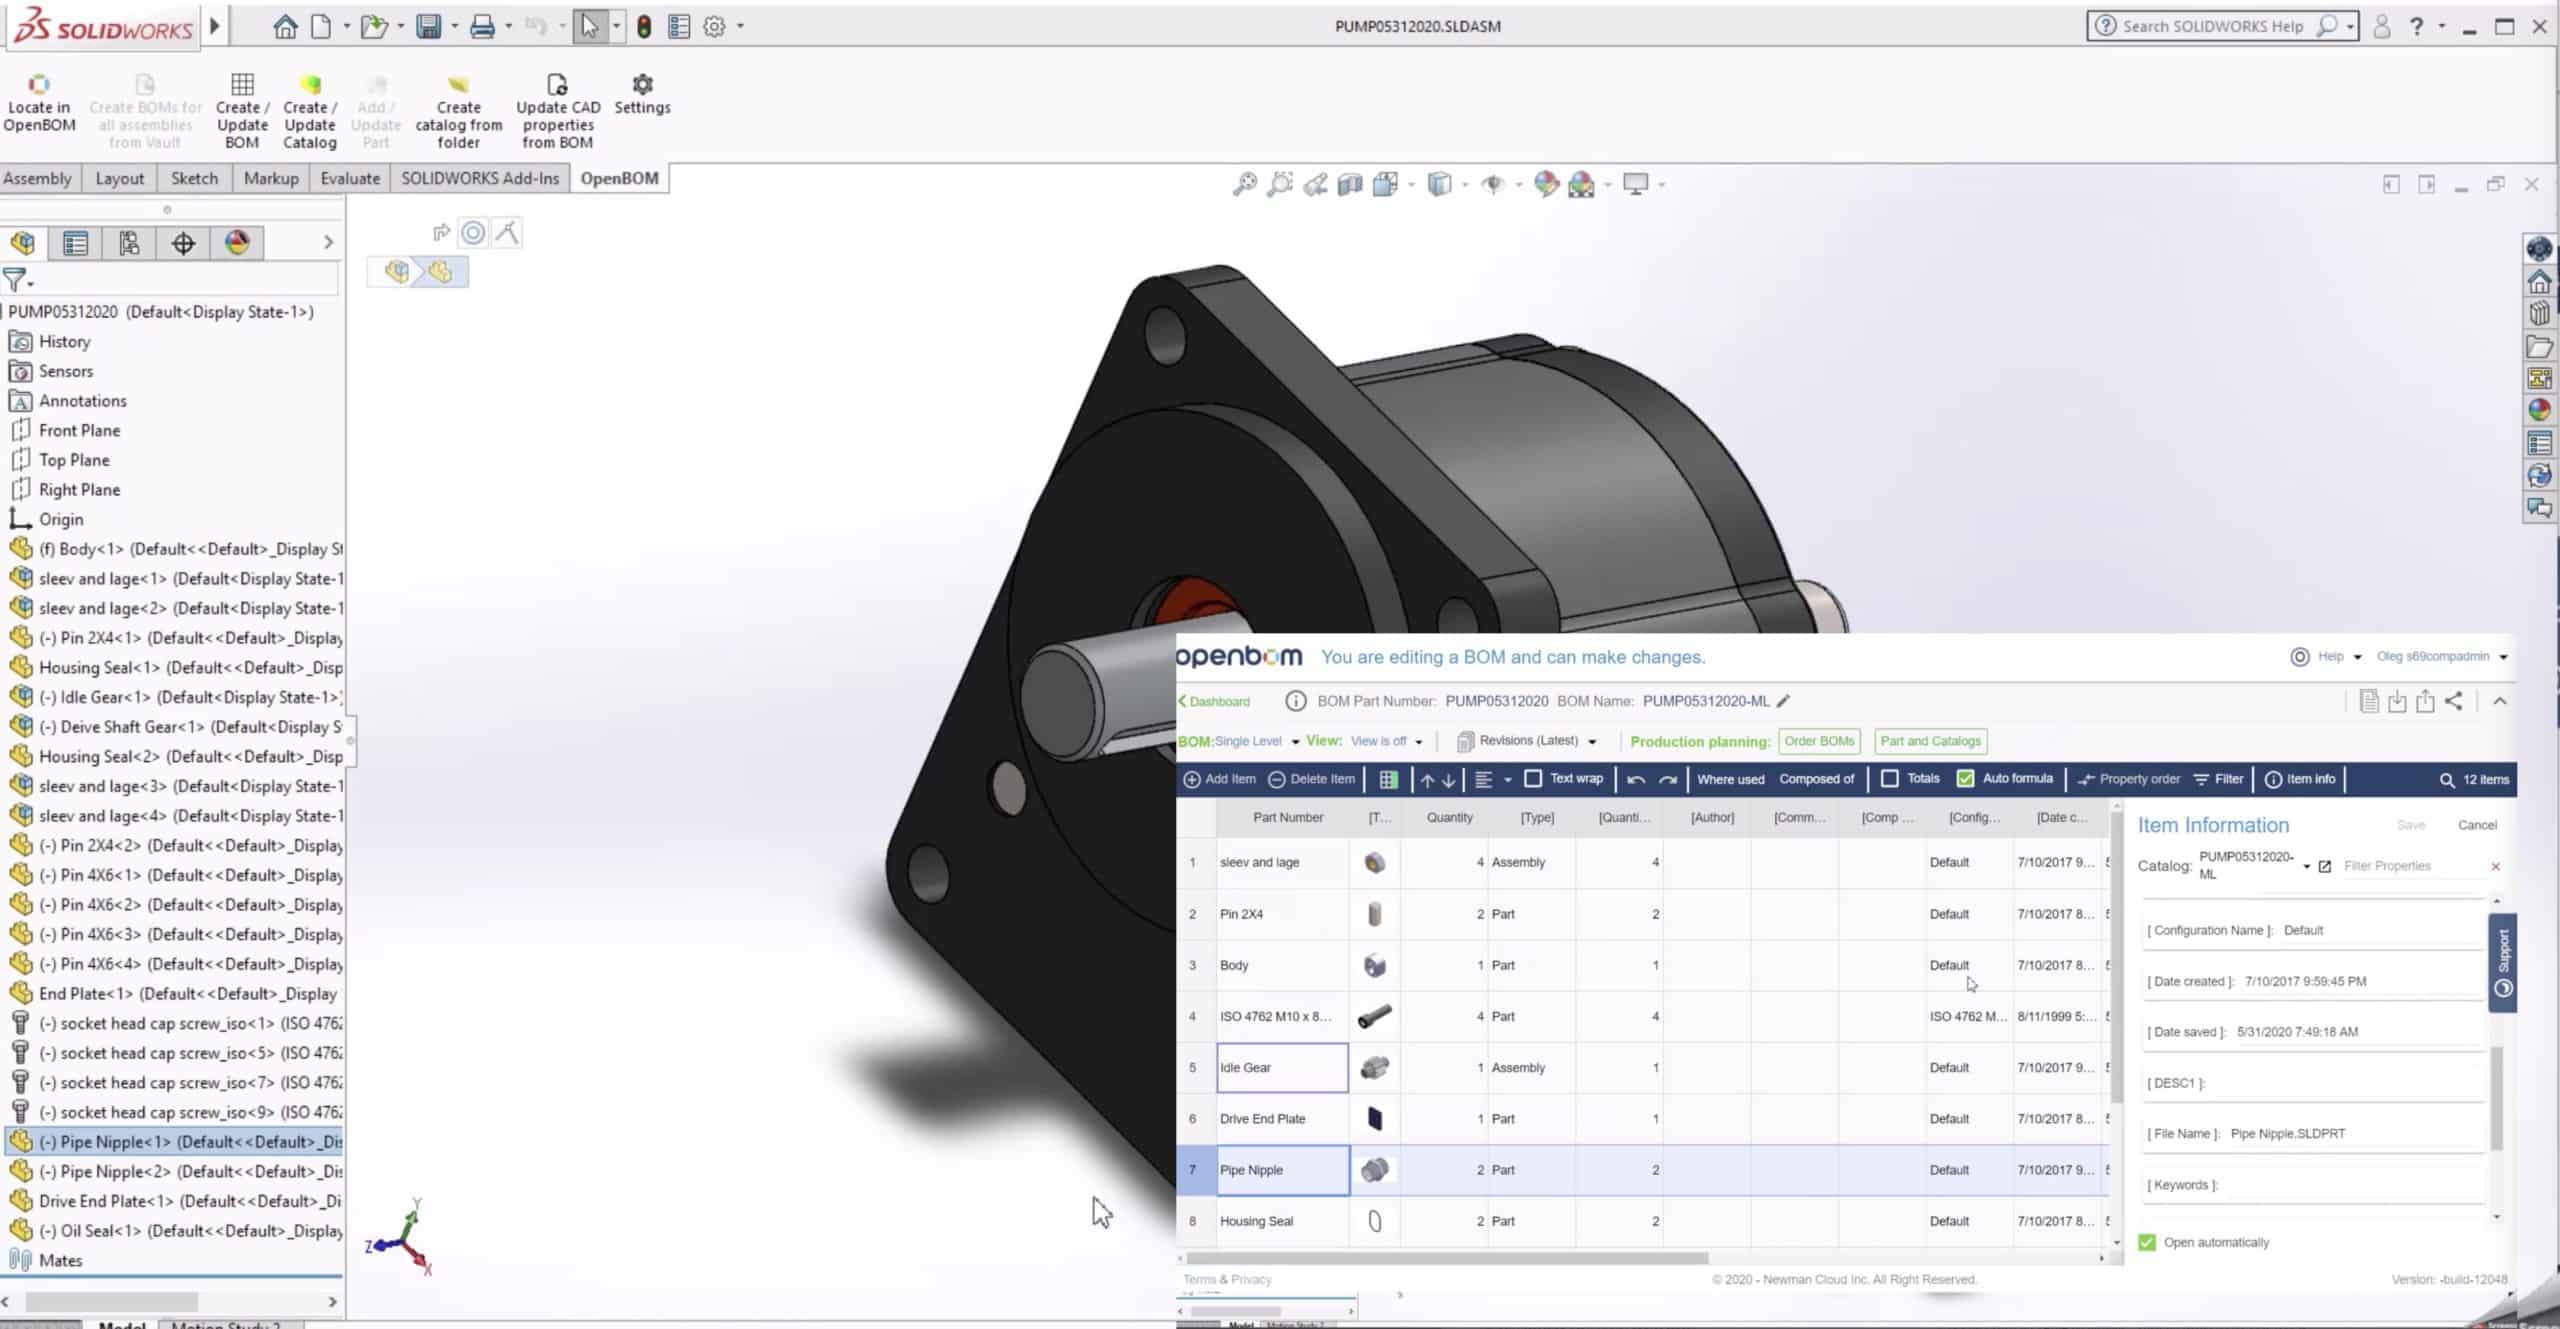Viewport: 2560px width, 1329px height.
Task: Open the user account dropdown Oleg
Action: tap(2442, 657)
